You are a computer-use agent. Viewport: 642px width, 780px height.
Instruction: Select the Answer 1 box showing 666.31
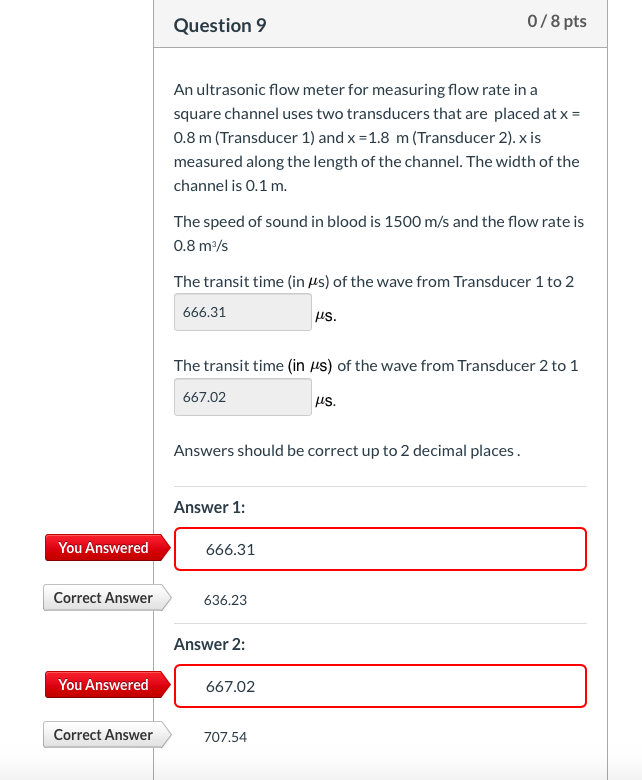pyautogui.click(x=380, y=549)
